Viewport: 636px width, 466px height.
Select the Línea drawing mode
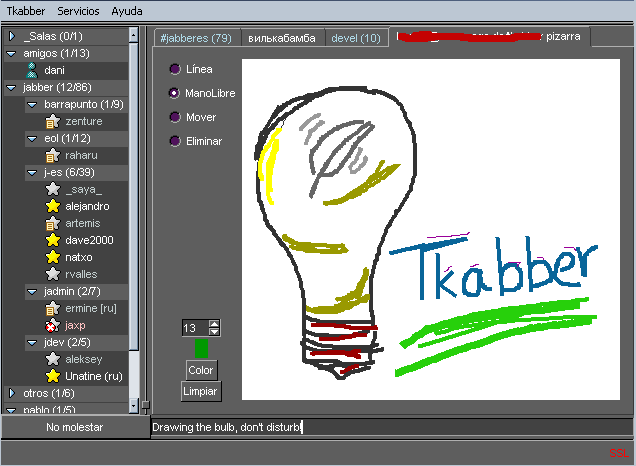click(x=175, y=69)
